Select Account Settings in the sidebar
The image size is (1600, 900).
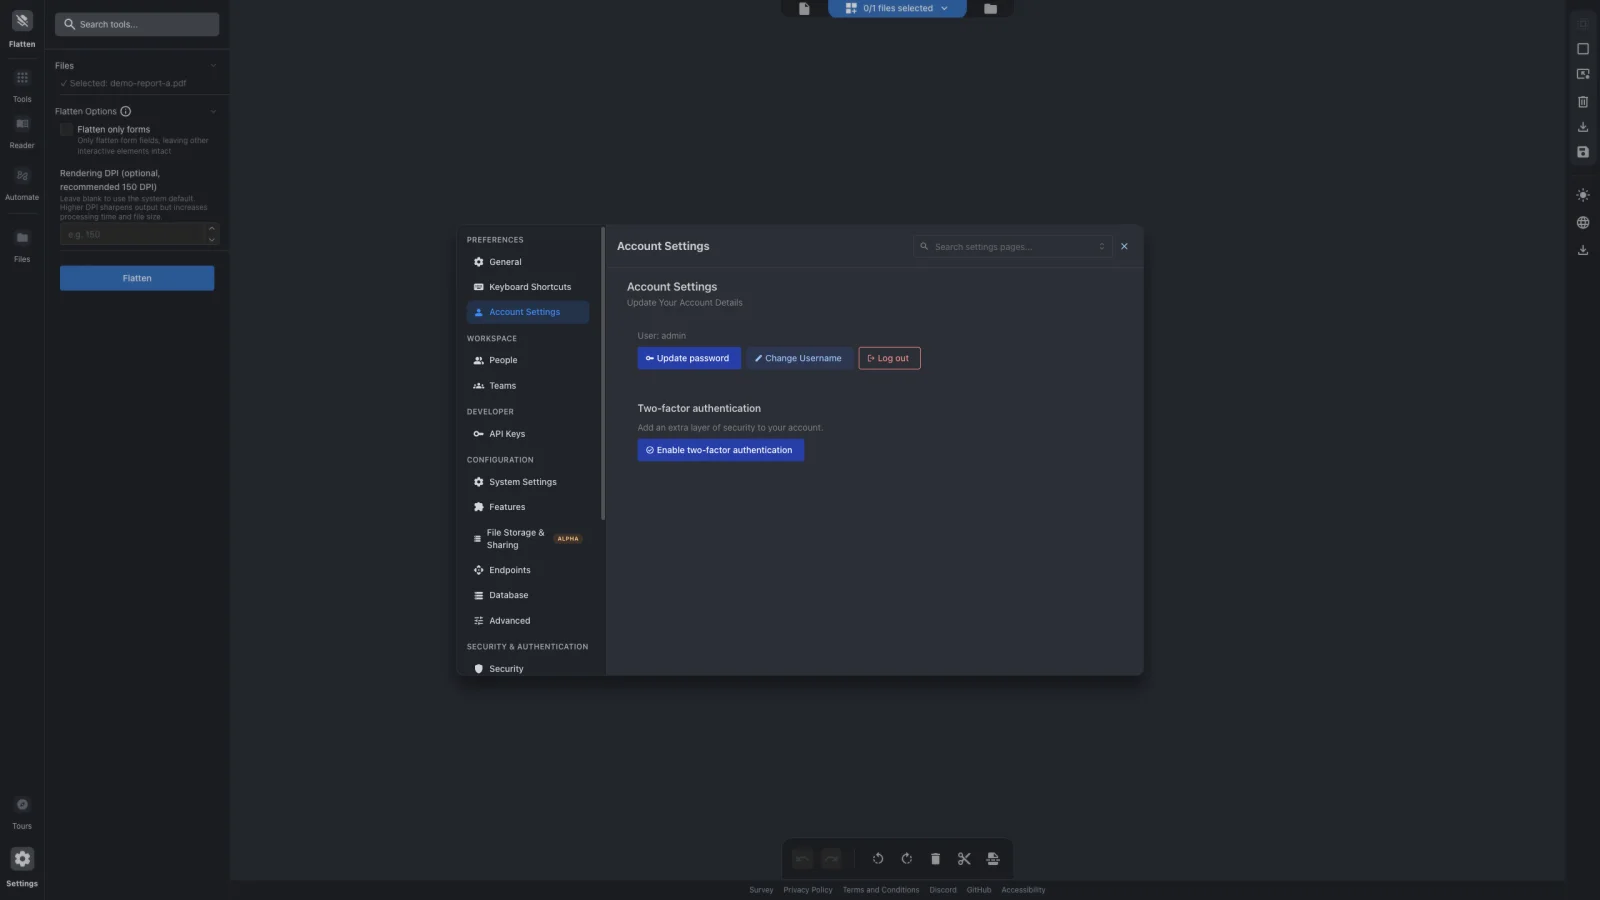coord(528,312)
